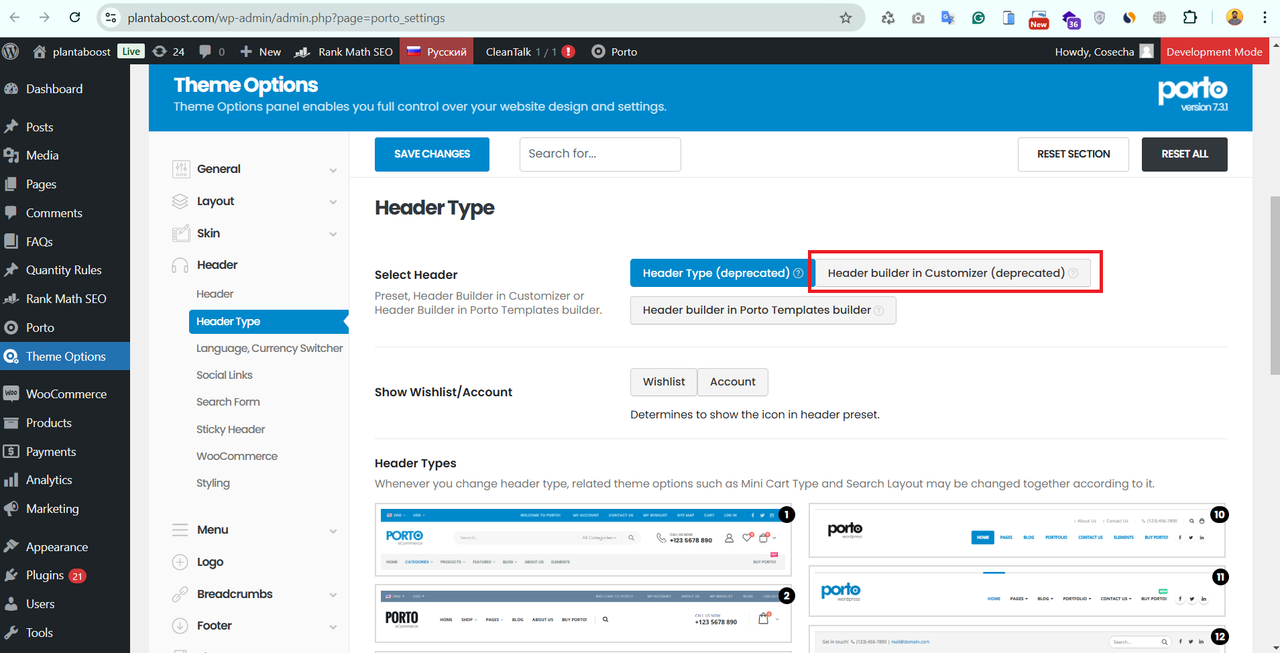
Task: Click the New content menu in admin bar
Action: point(260,51)
